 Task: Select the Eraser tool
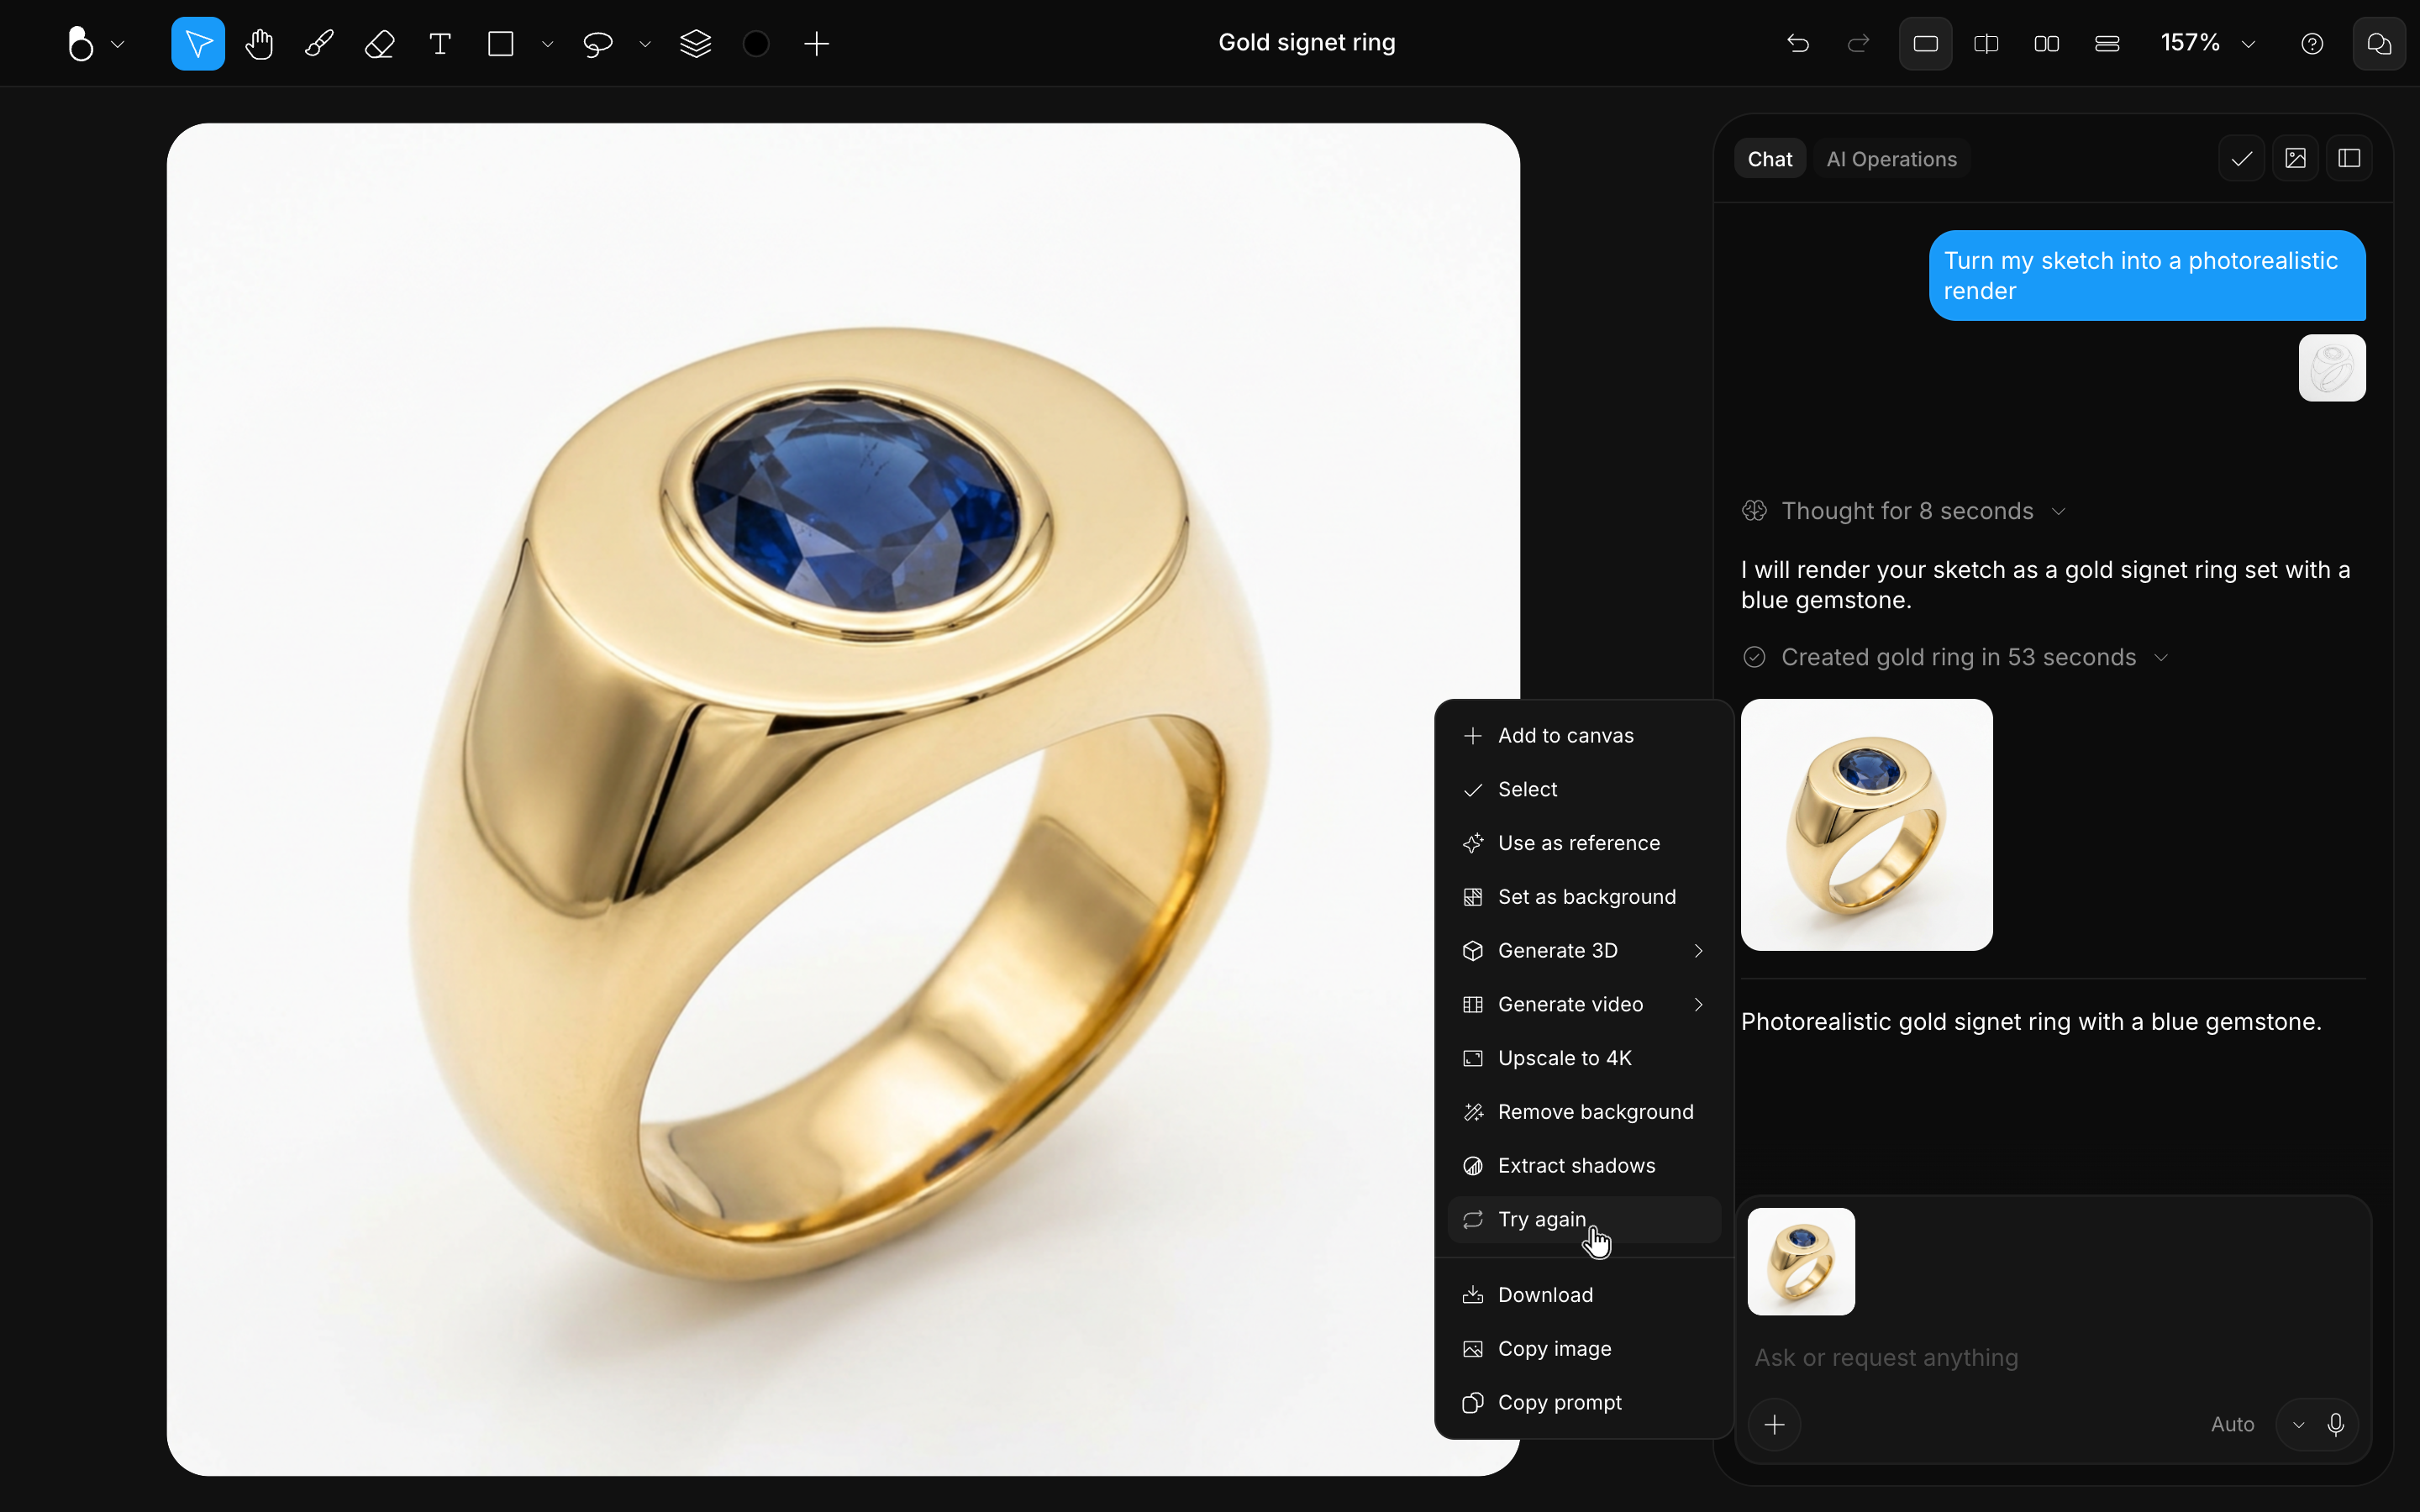(x=379, y=44)
